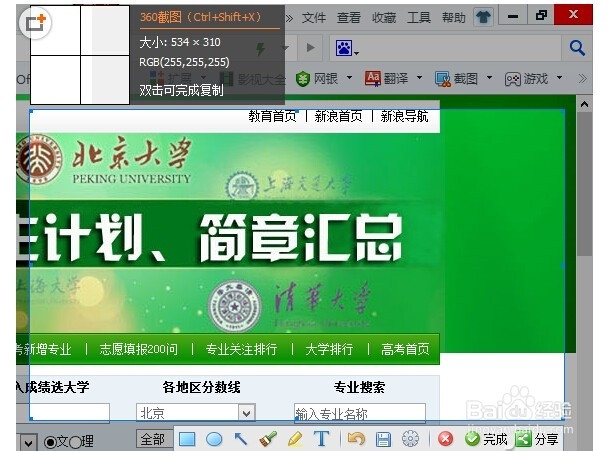
Task: Open the 查看 menu
Action: (349, 17)
